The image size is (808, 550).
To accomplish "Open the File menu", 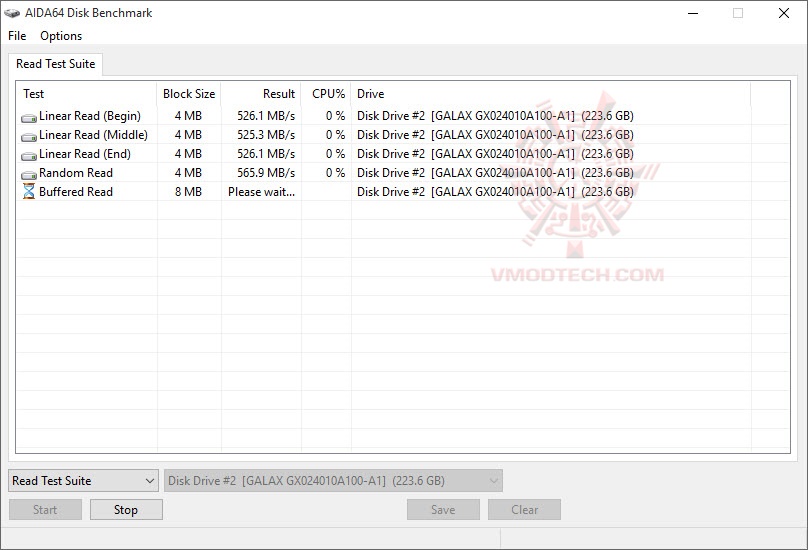I will [x=17, y=36].
